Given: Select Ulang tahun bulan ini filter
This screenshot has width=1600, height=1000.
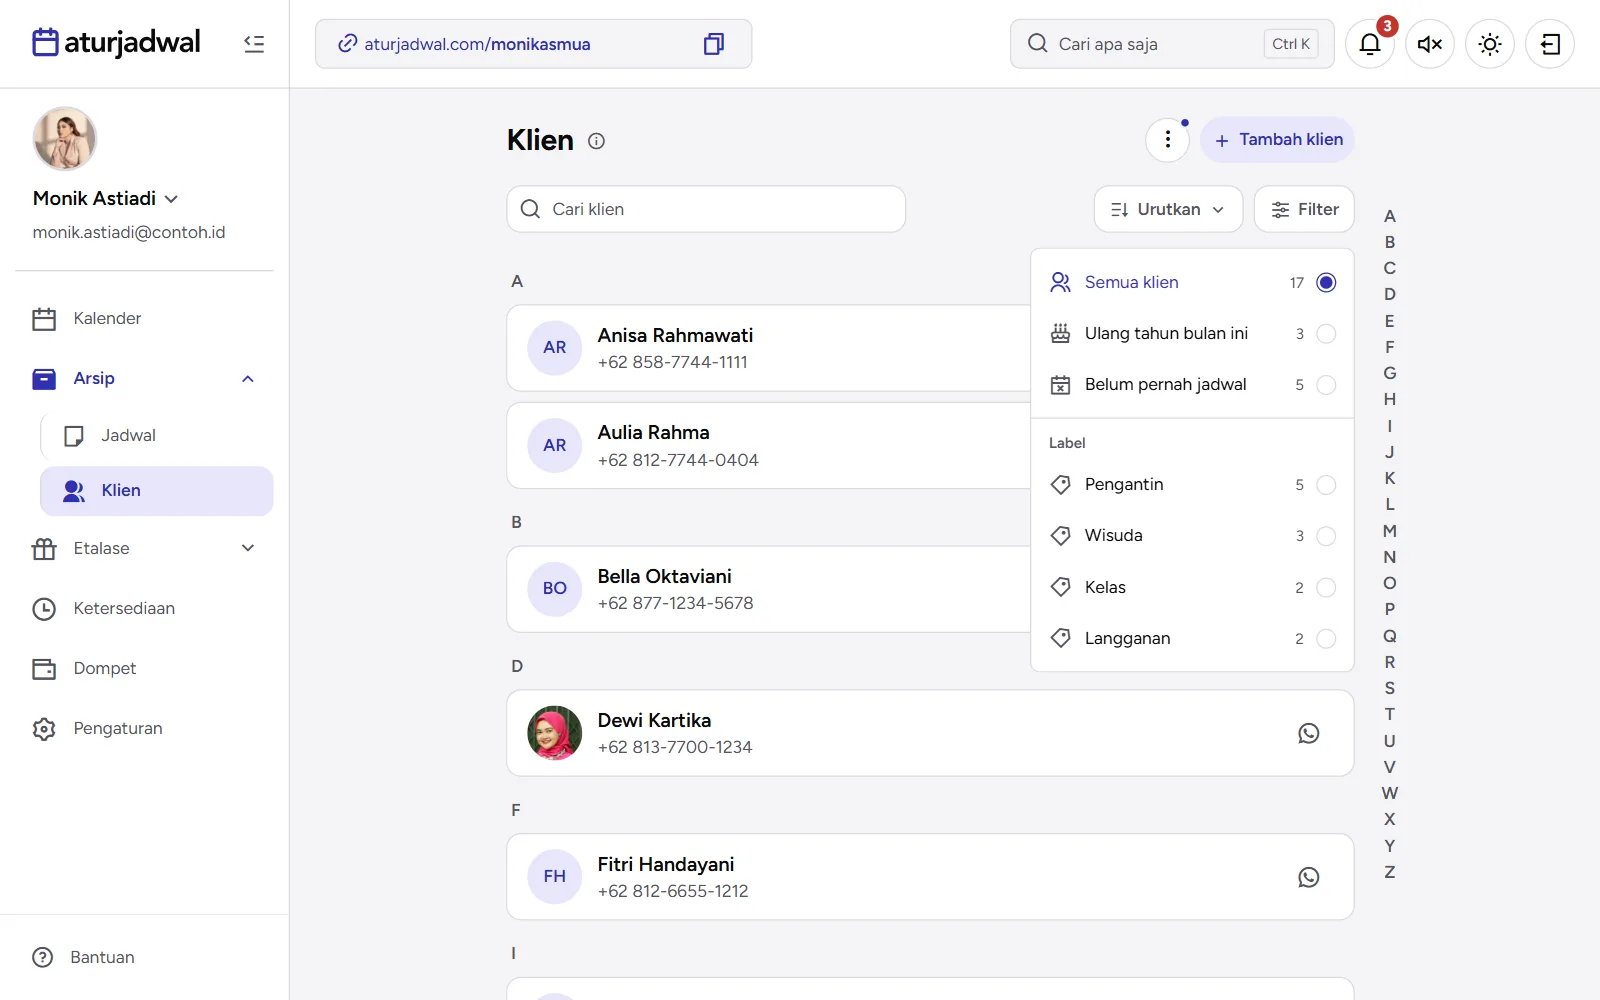Looking at the screenshot, I should [1192, 334].
